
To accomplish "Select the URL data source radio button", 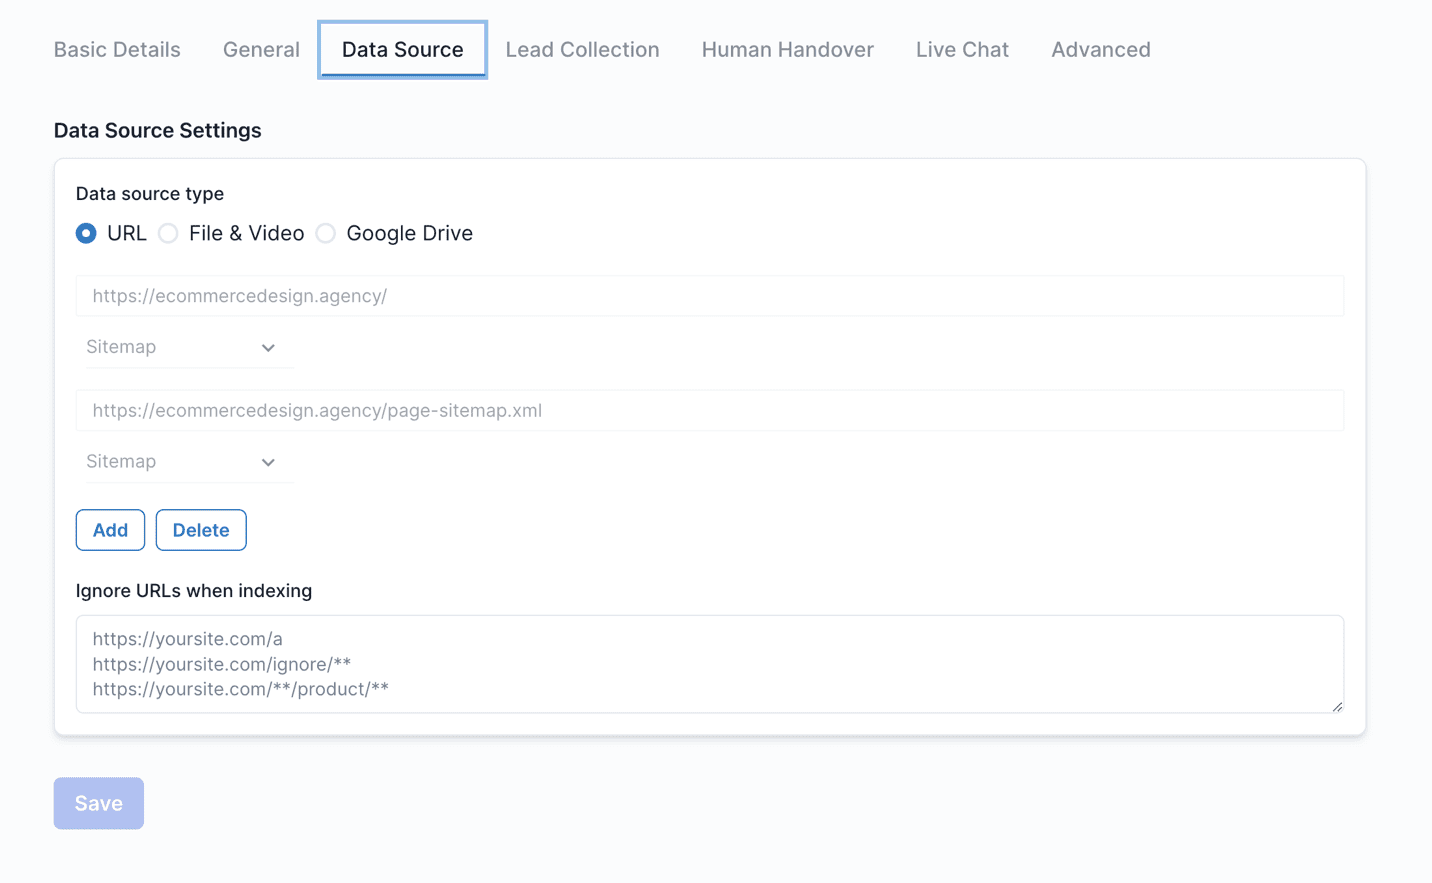I will click(87, 234).
